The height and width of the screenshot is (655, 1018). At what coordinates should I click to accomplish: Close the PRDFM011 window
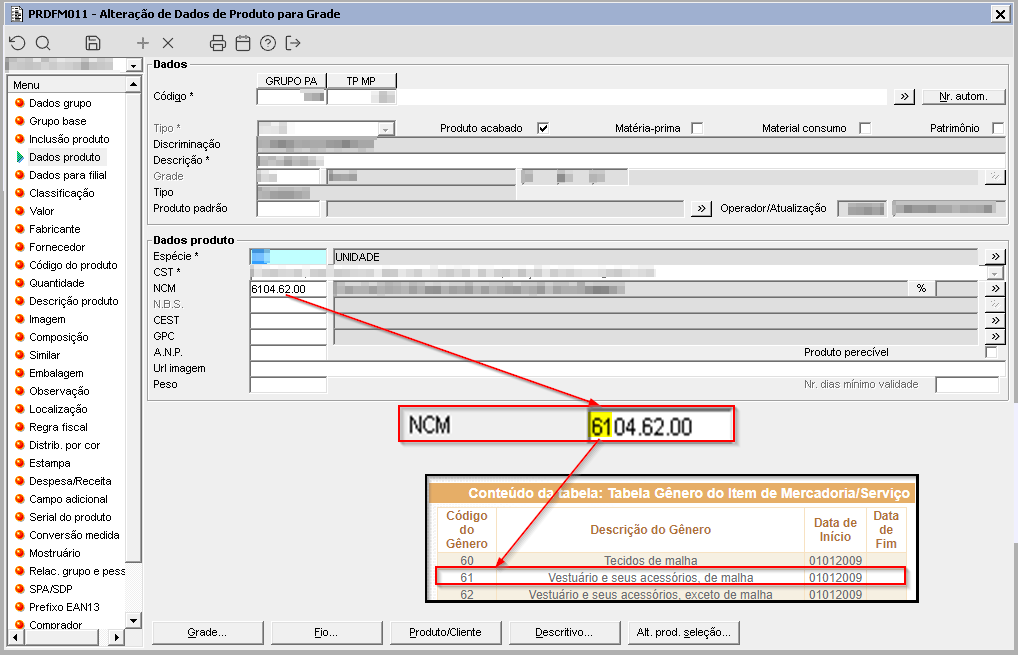click(1000, 14)
